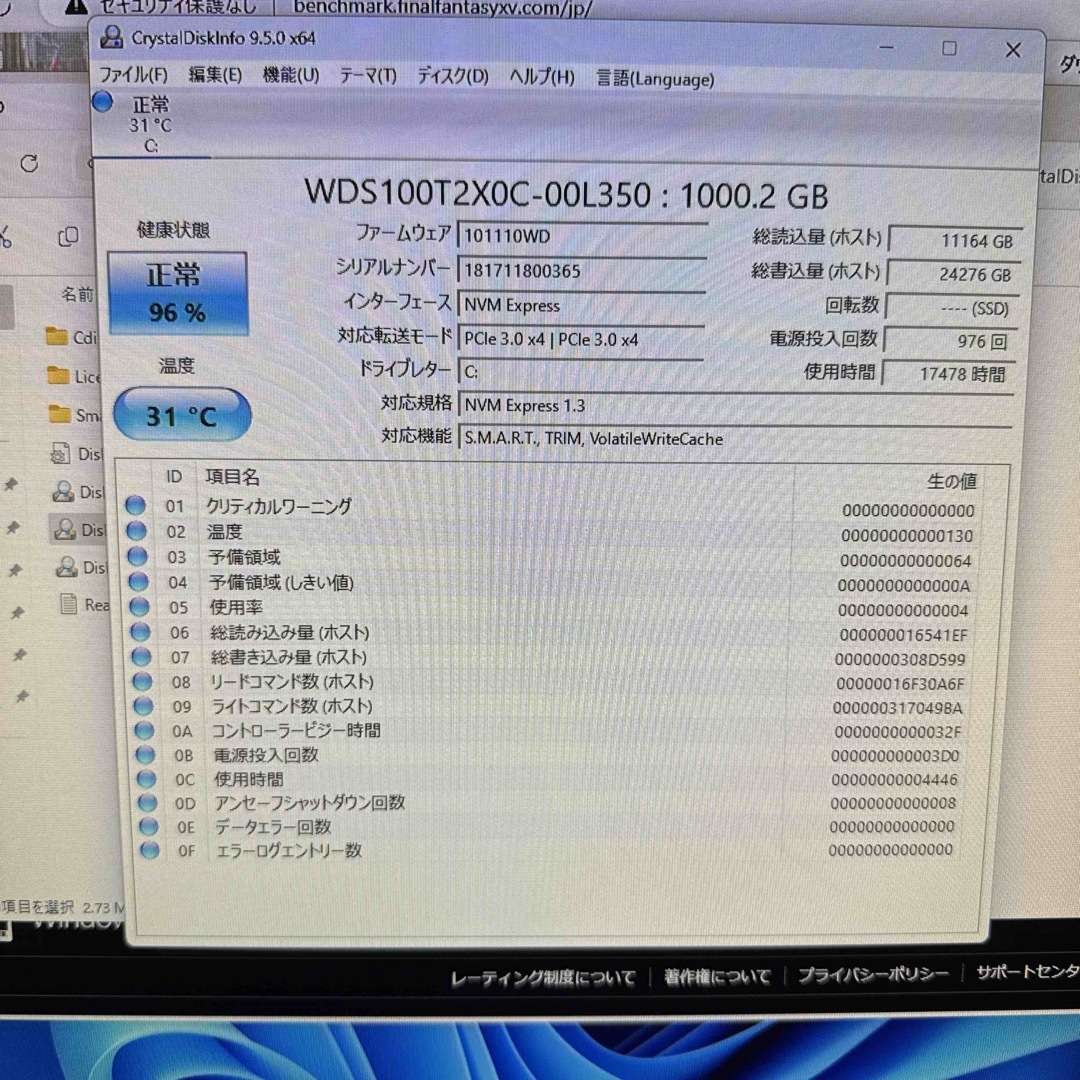Click the blue health indicator dot above C:
This screenshot has width=1080, height=1080.
103,102
